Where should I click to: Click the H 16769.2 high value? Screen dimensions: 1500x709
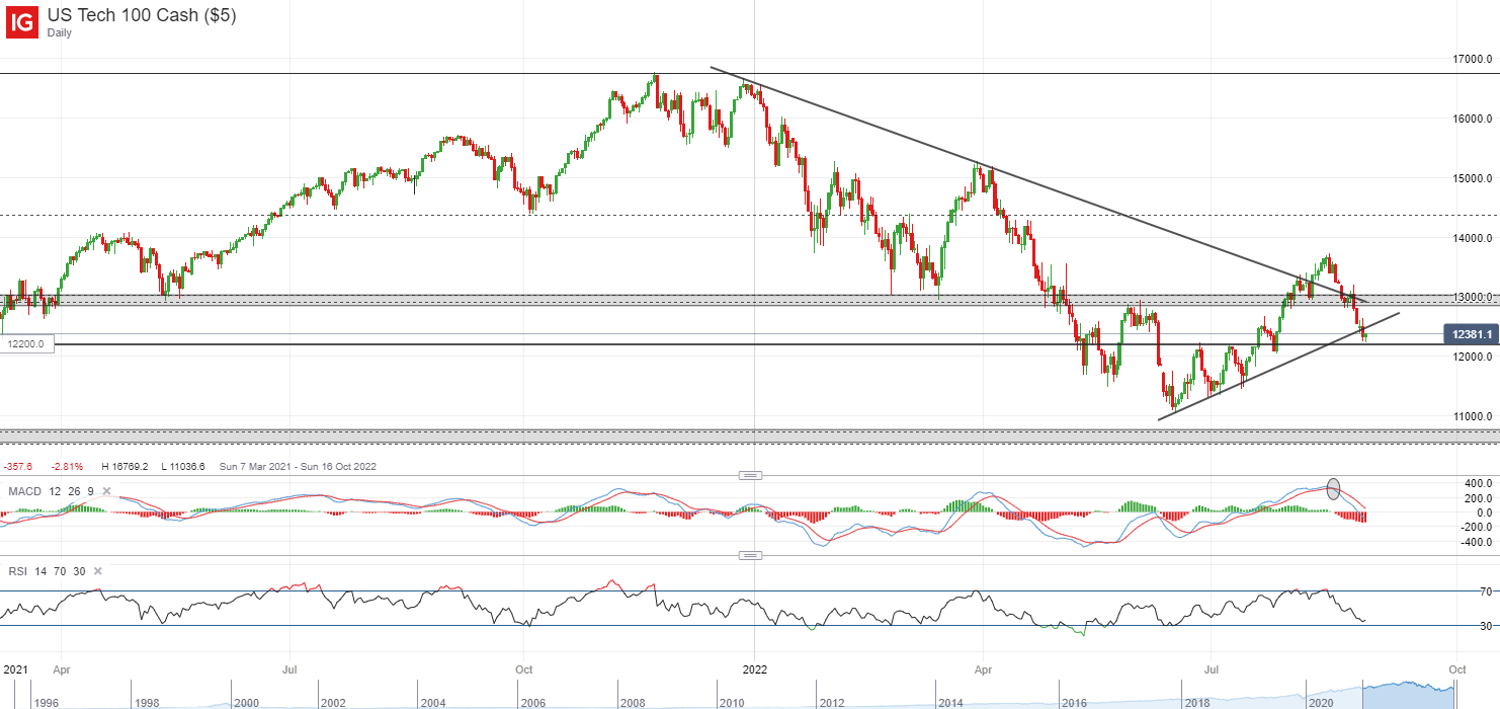click(x=125, y=466)
